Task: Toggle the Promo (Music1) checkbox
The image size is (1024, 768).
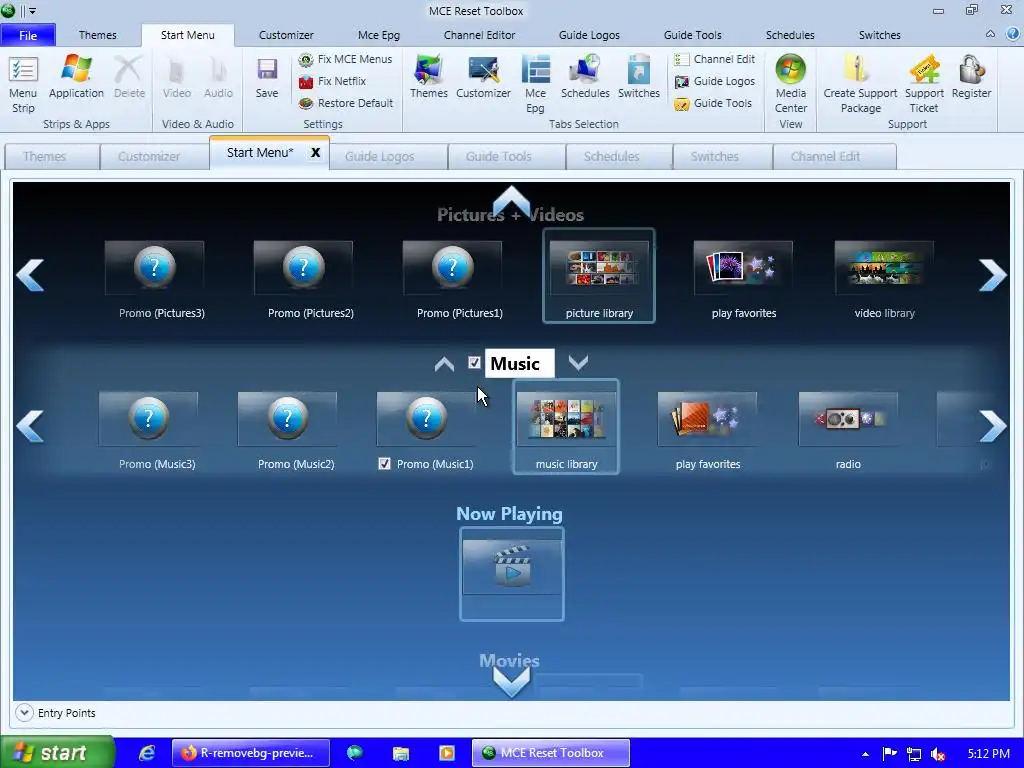Action: click(x=384, y=464)
